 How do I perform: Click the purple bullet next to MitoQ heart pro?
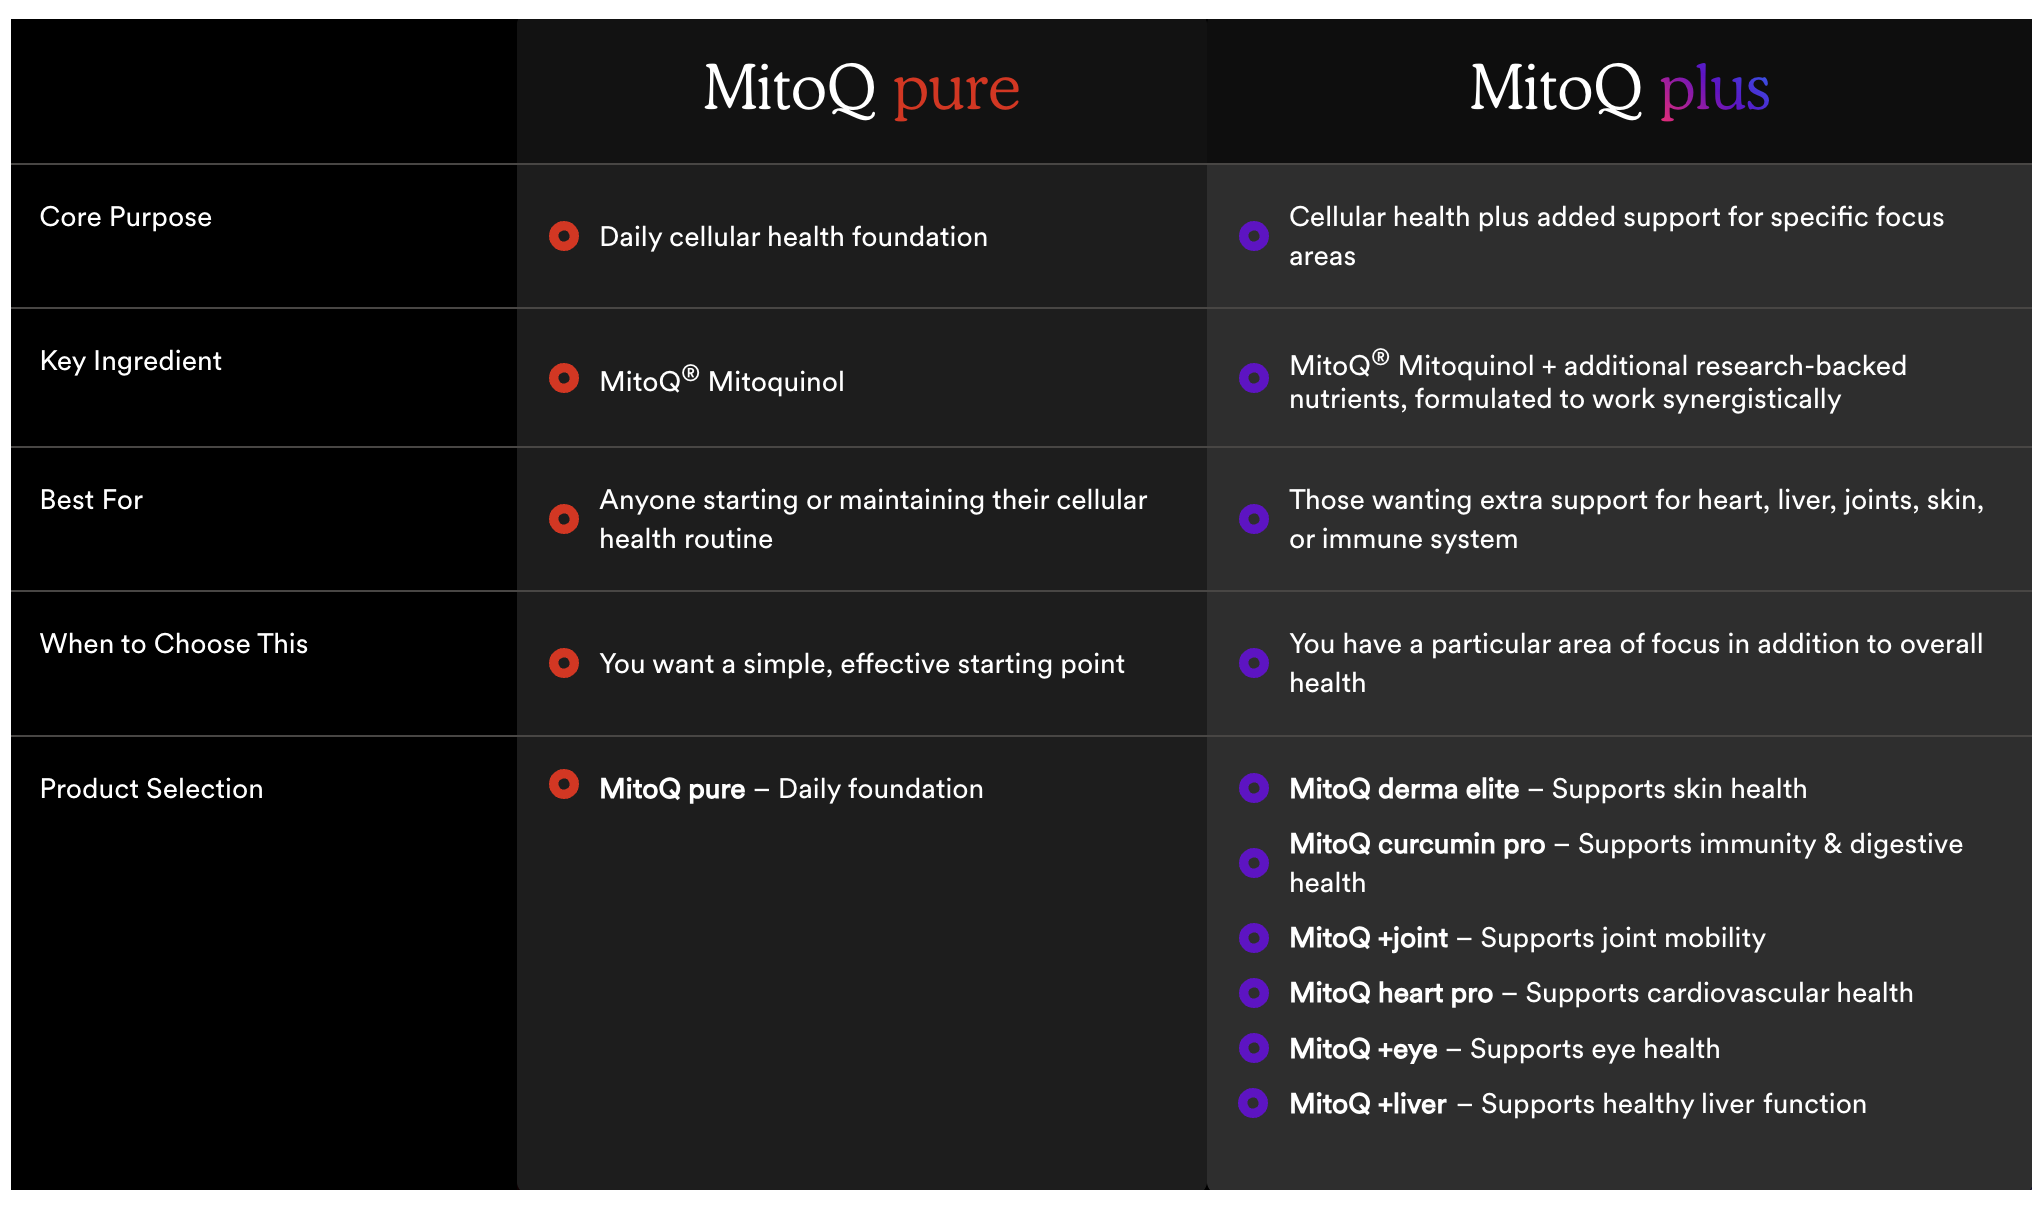click(x=1254, y=992)
